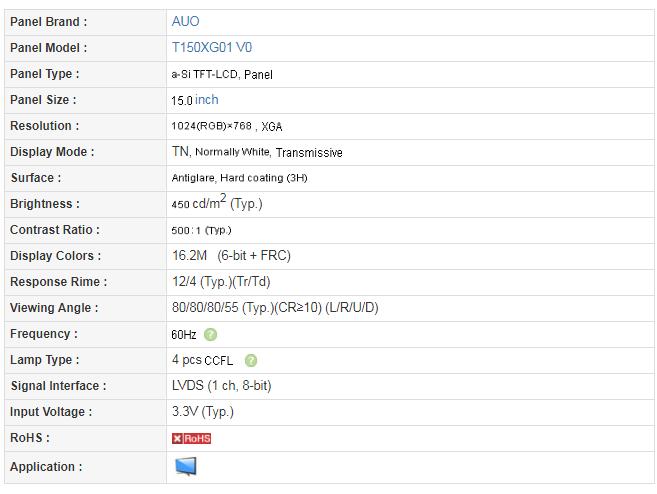Select the Panel Brand label
This screenshot has width=657, height=494.
click(x=49, y=22)
